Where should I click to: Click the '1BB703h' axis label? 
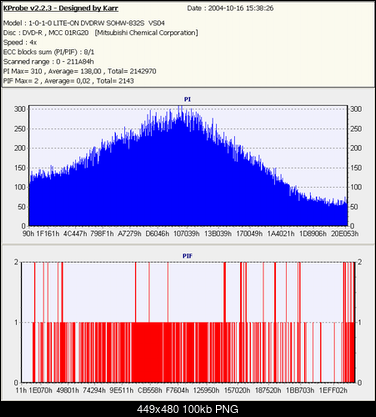click(x=300, y=390)
